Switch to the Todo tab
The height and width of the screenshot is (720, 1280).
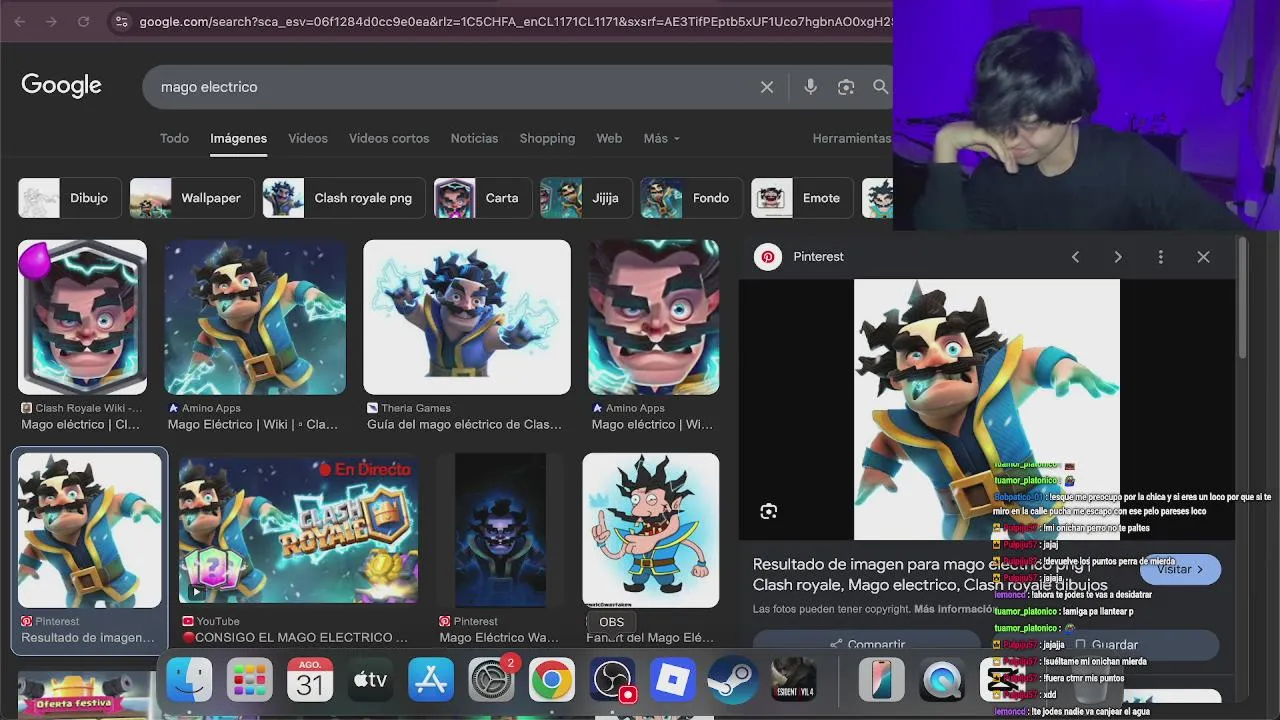pyautogui.click(x=174, y=138)
